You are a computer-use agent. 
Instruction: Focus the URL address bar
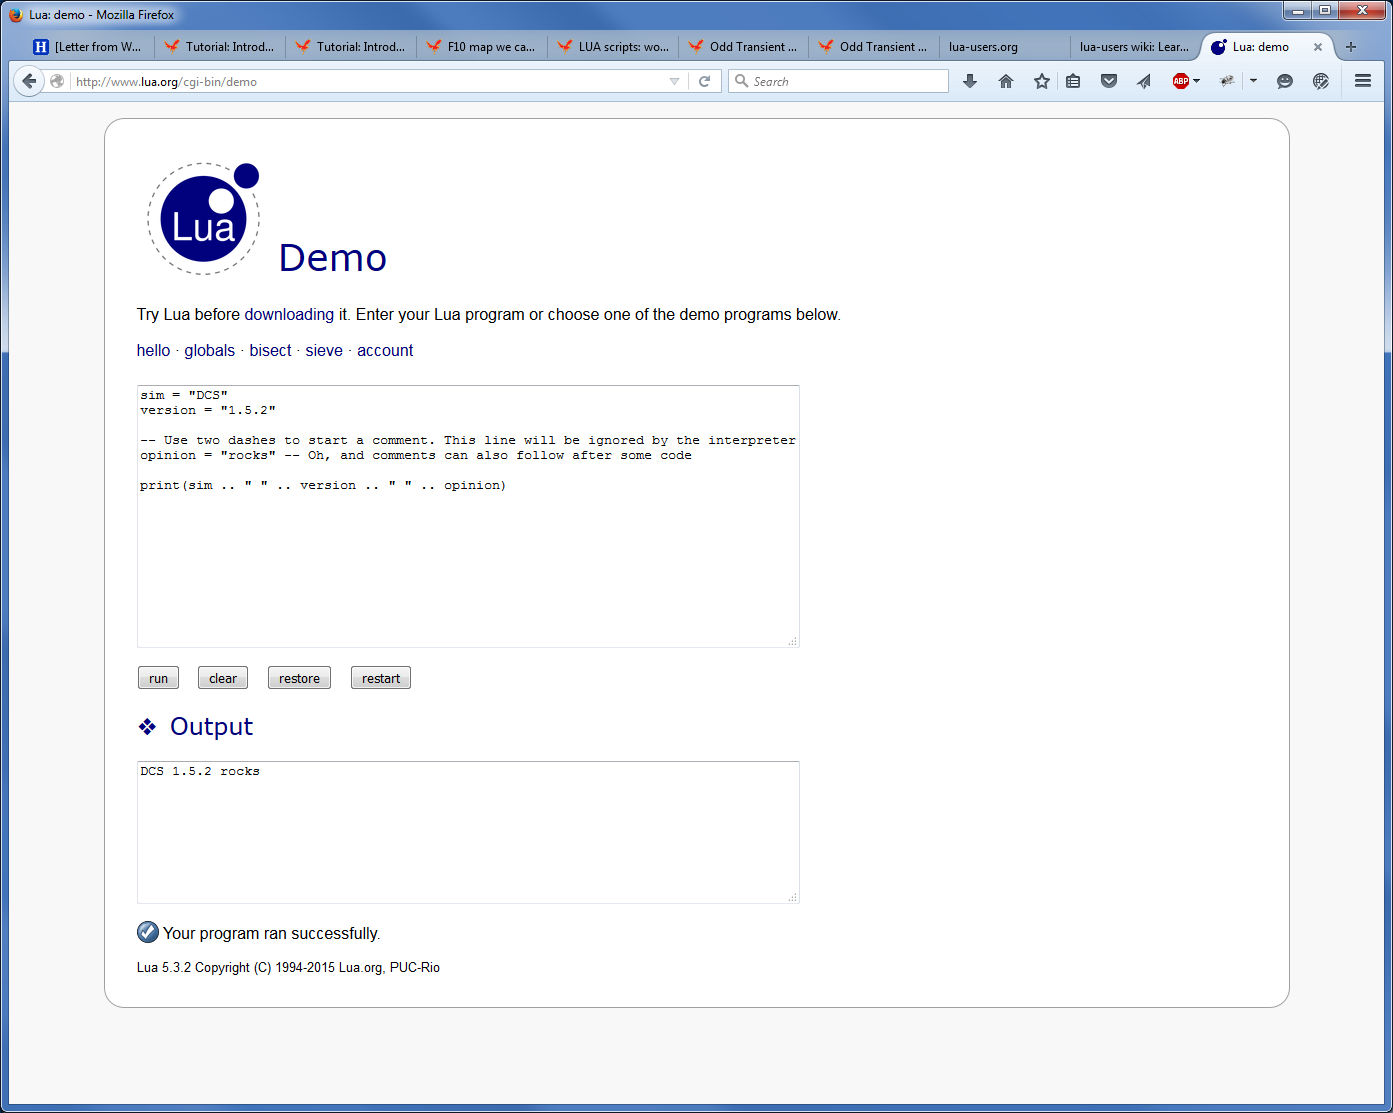(x=370, y=81)
